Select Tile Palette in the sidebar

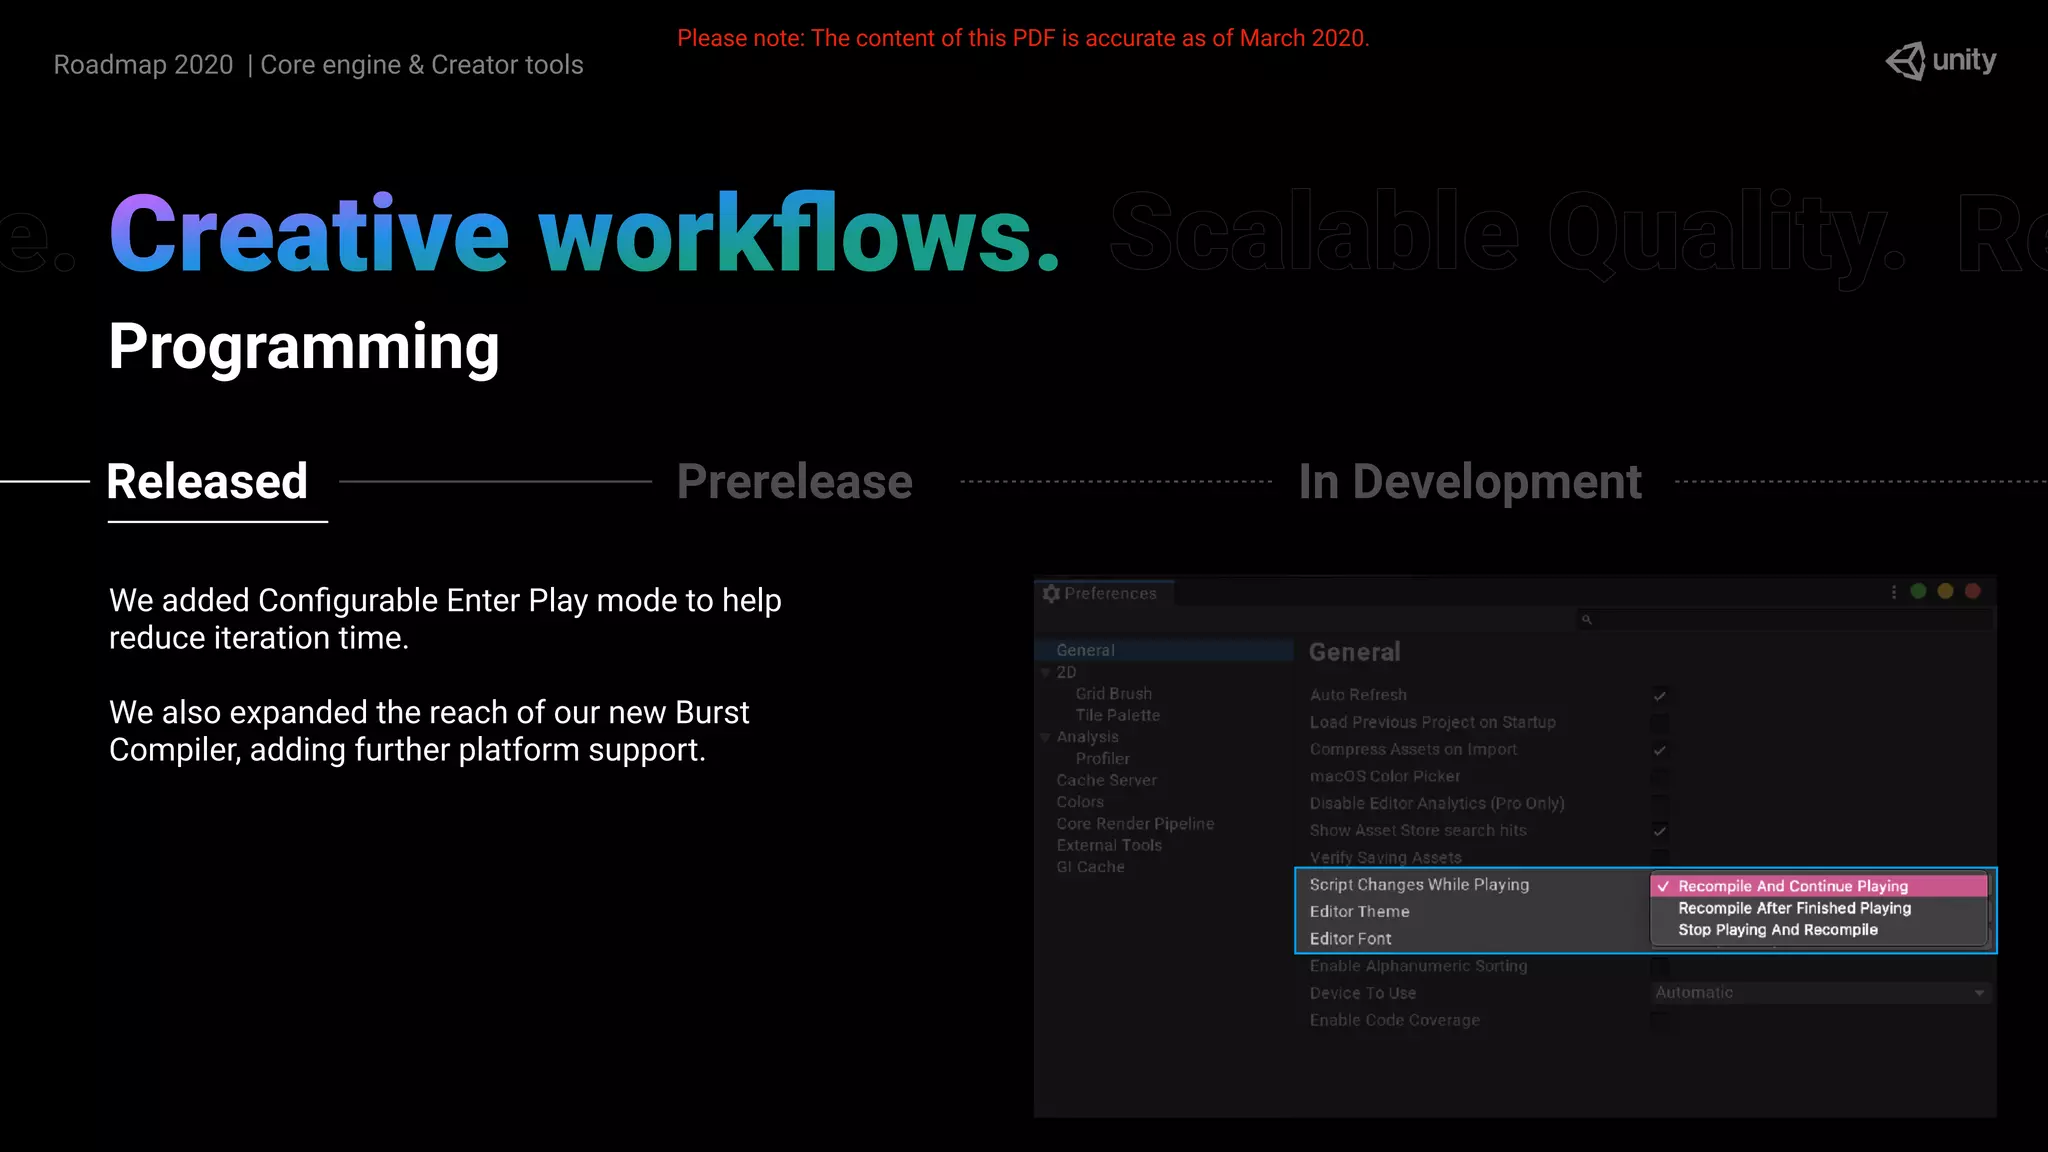click(x=1117, y=716)
